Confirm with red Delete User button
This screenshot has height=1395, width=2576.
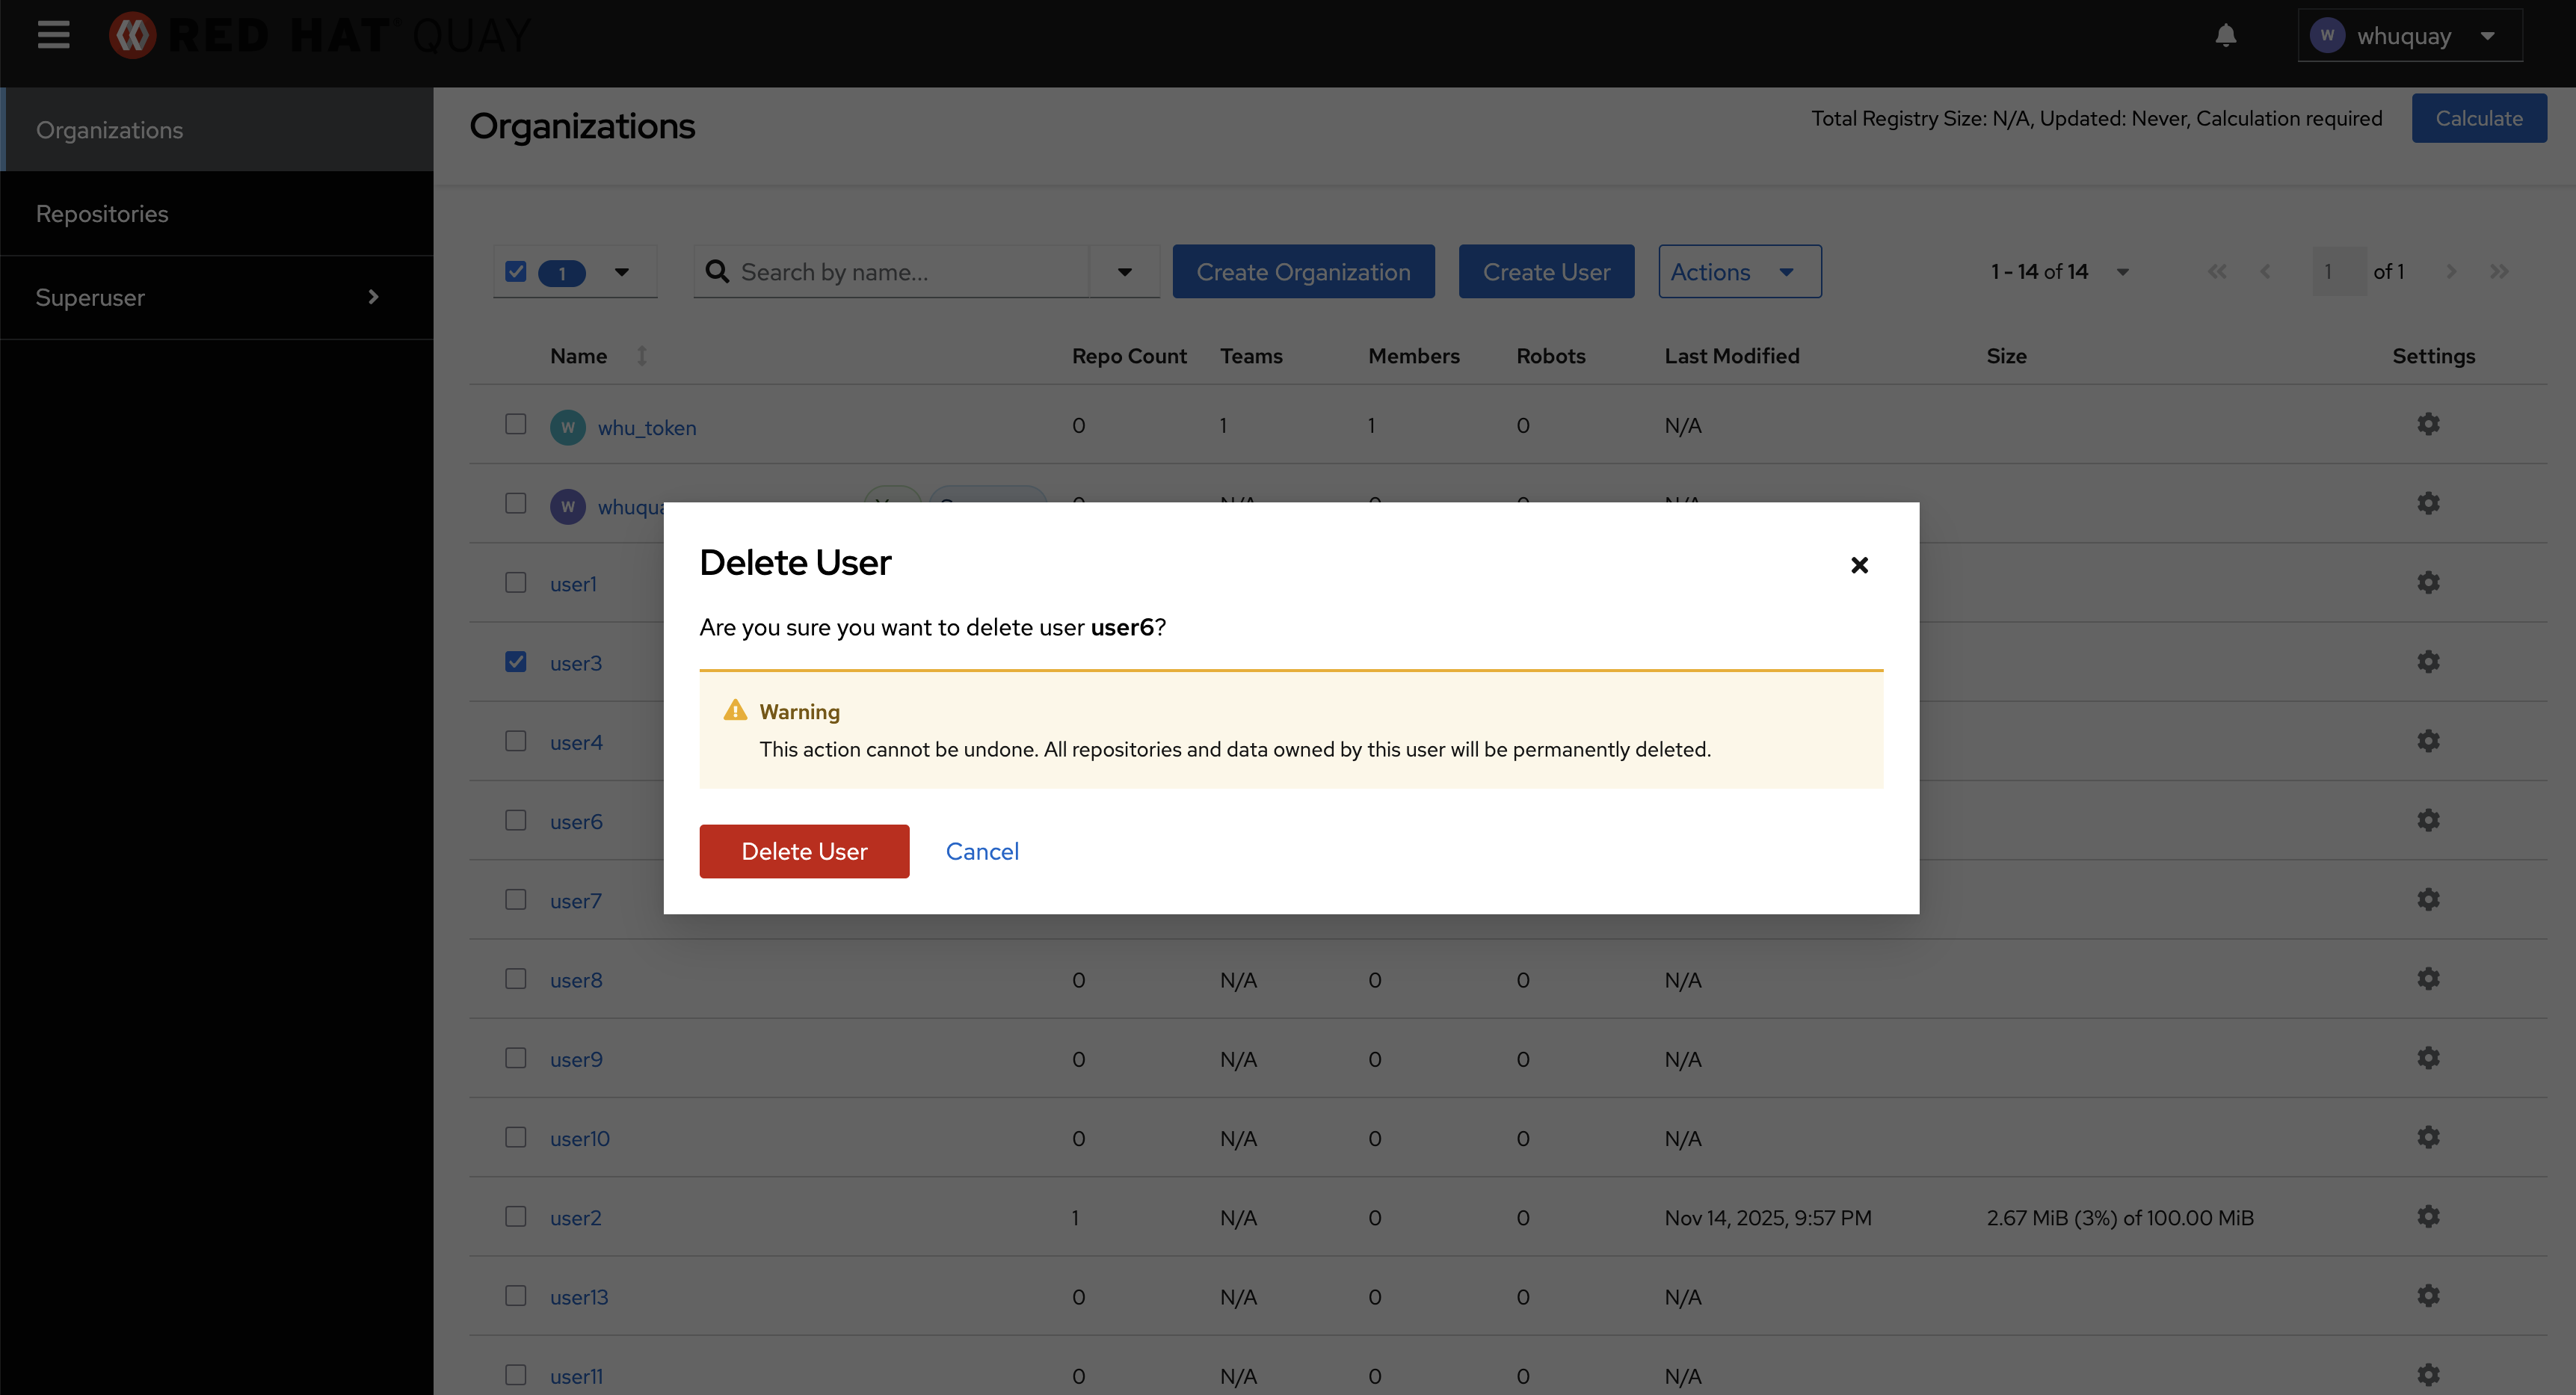804,851
